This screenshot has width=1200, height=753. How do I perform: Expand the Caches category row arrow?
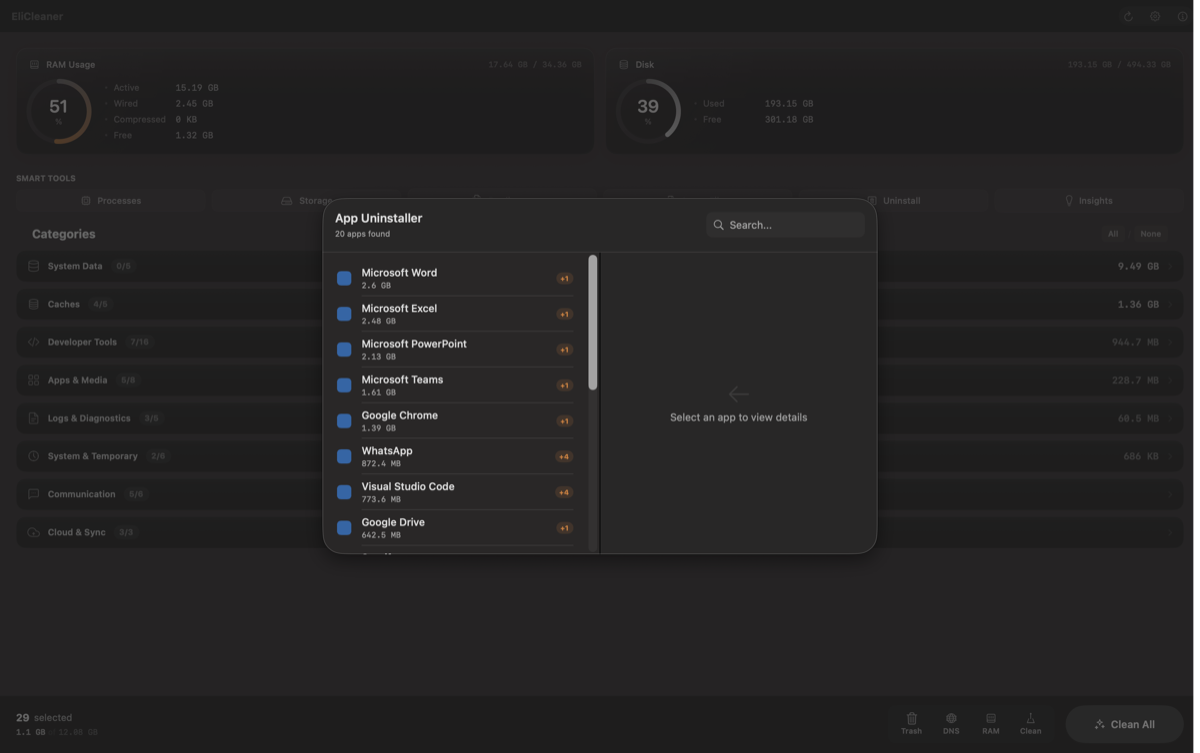(1171, 305)
